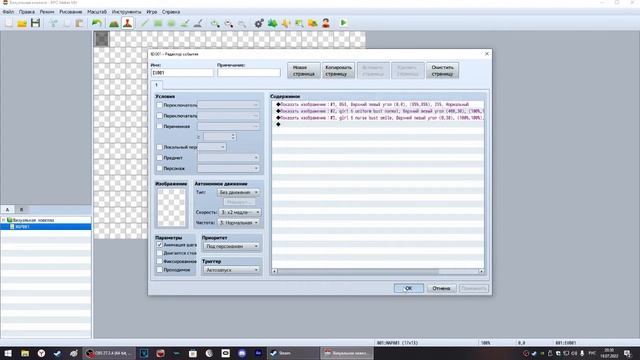Collapse the map tree root expander
The image size is (640, 360).
(x=4, y=220)
